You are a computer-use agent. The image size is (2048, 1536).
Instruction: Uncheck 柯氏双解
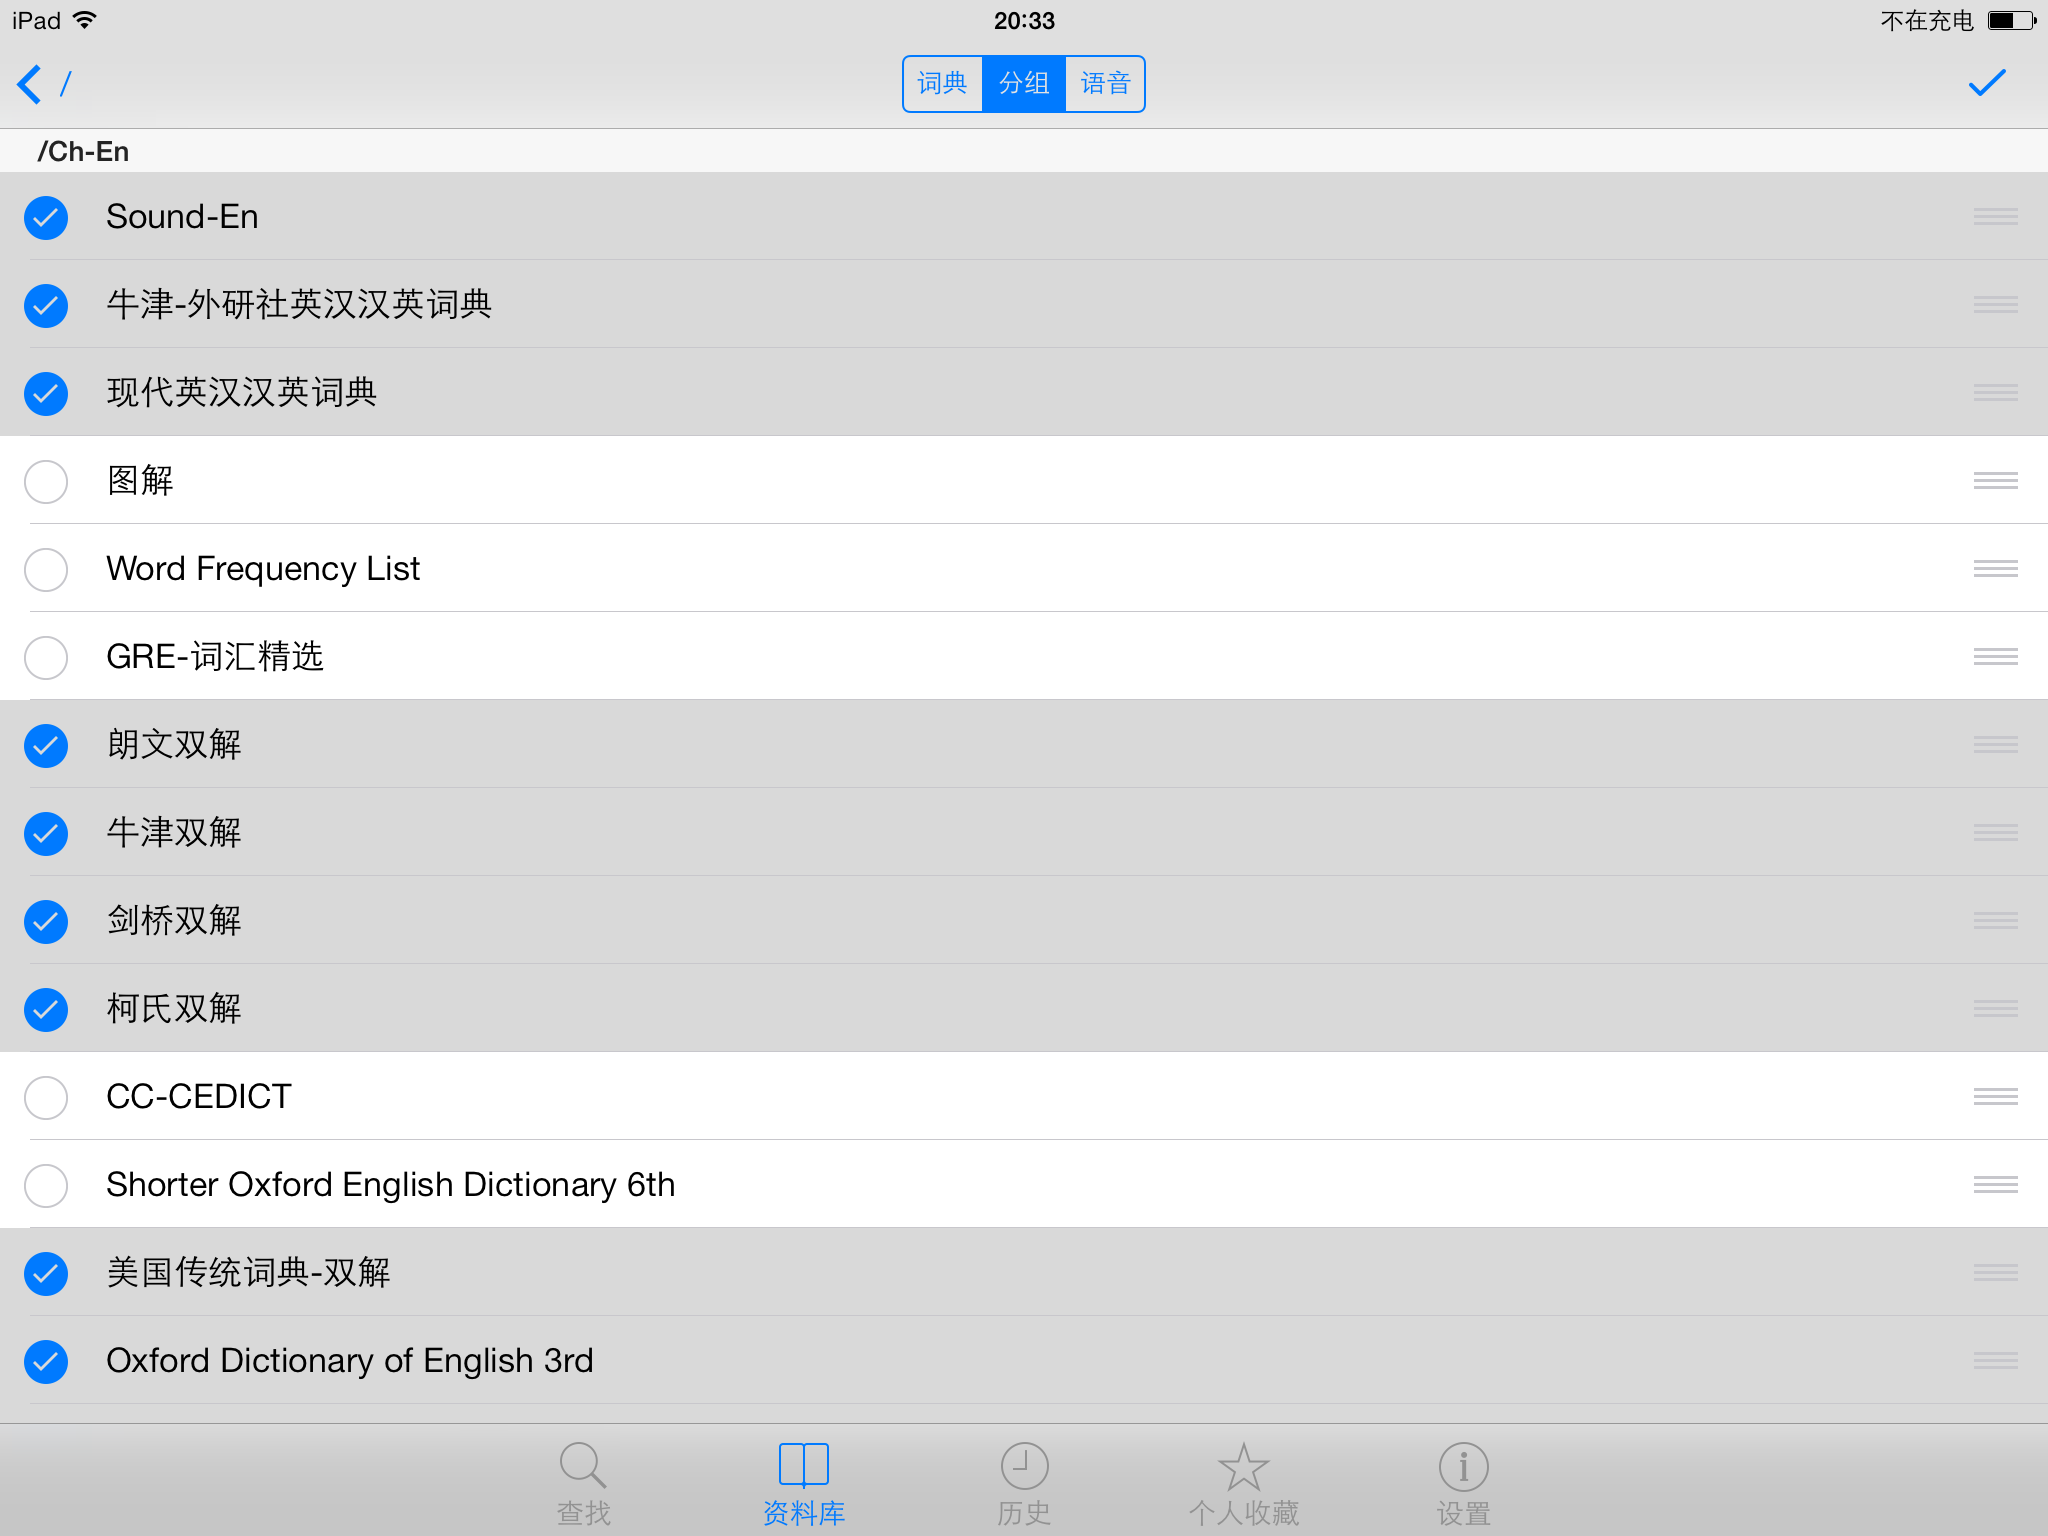pos(46,1009)
